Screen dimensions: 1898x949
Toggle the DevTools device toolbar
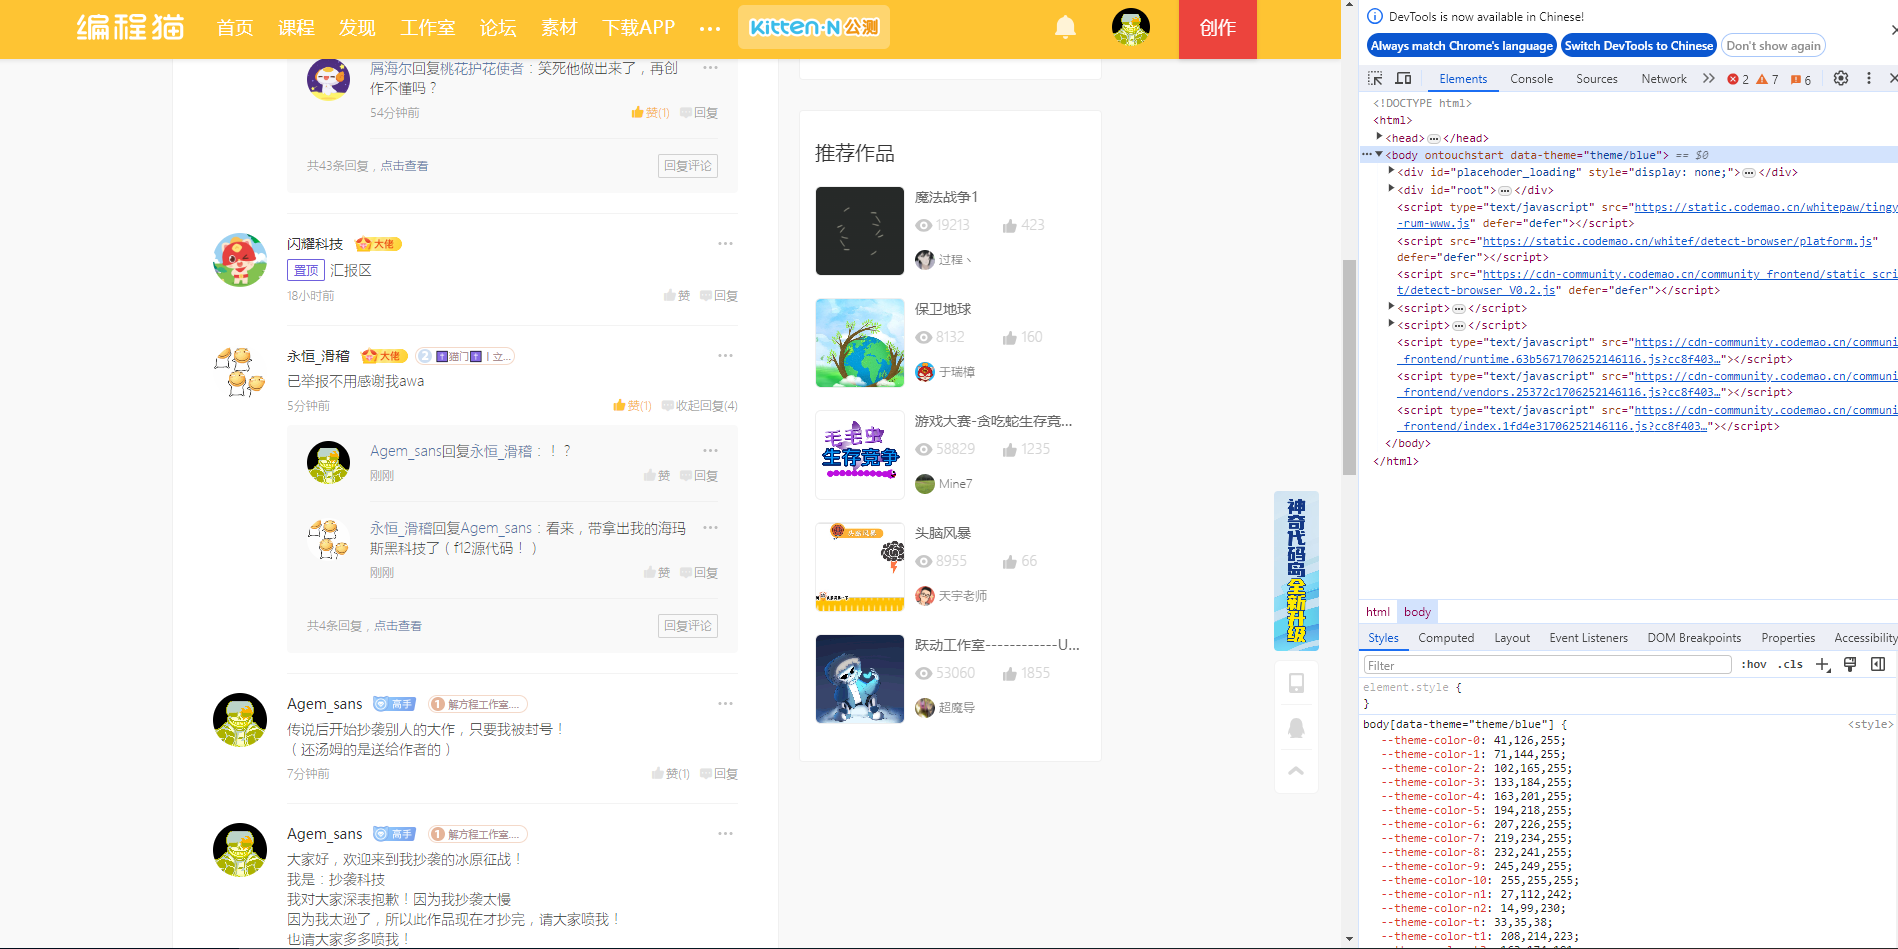coord(1404,79)
